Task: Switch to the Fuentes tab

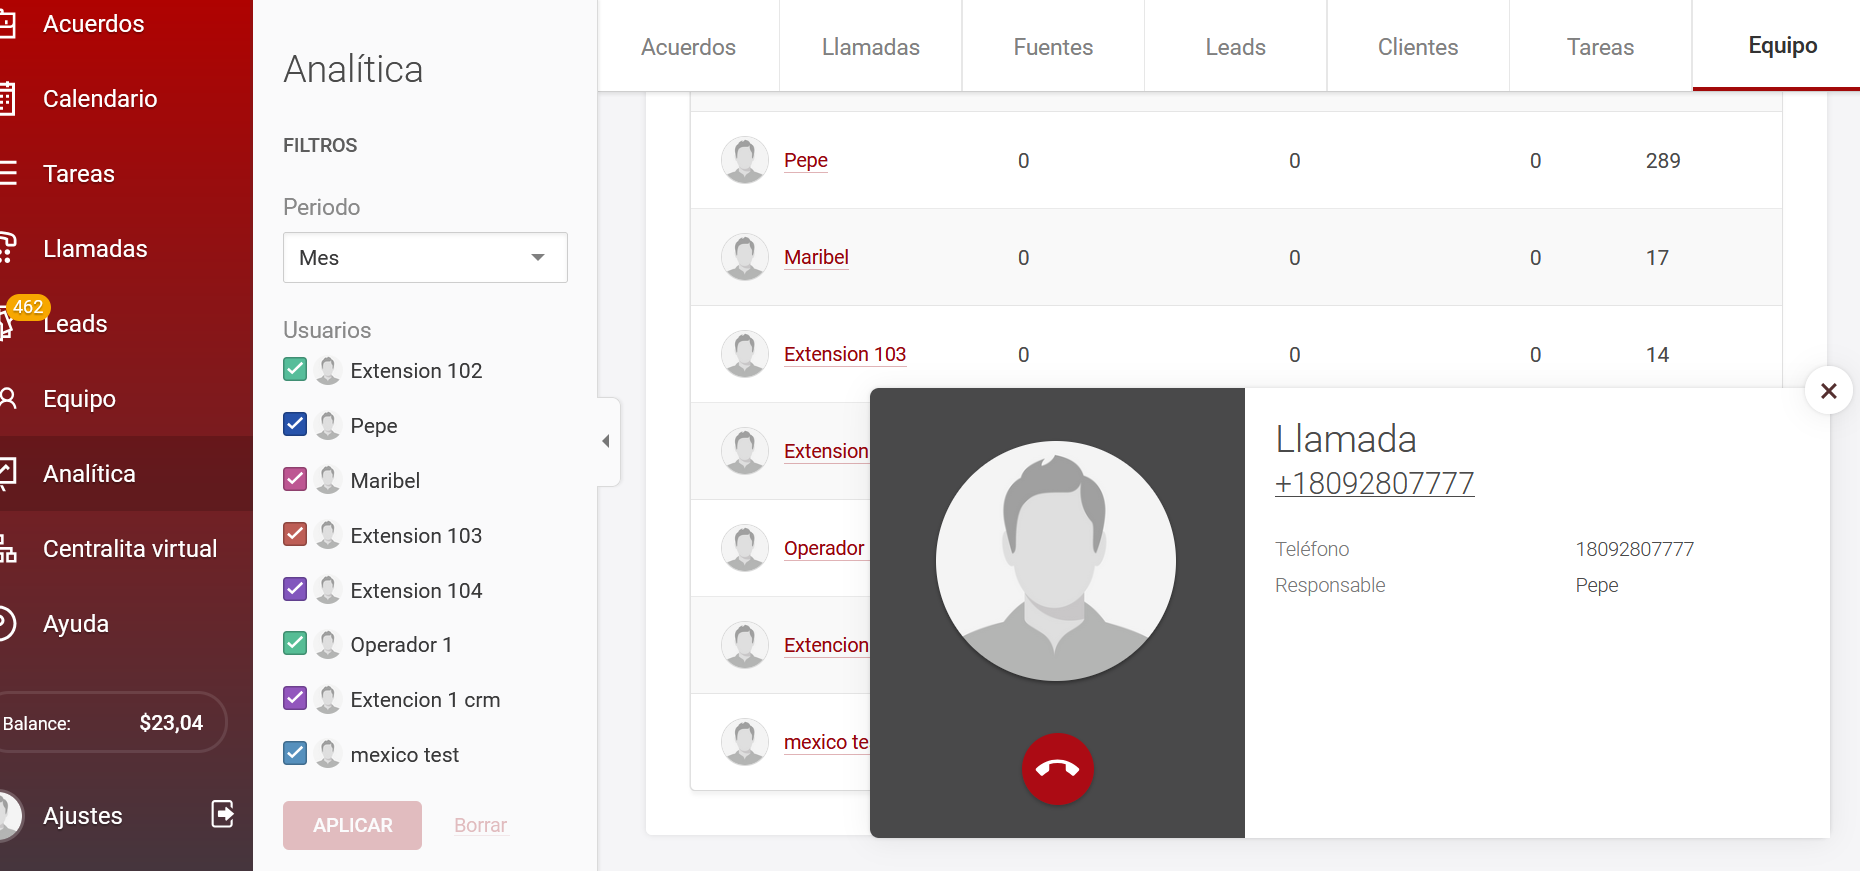Action: click(1053, 47)
